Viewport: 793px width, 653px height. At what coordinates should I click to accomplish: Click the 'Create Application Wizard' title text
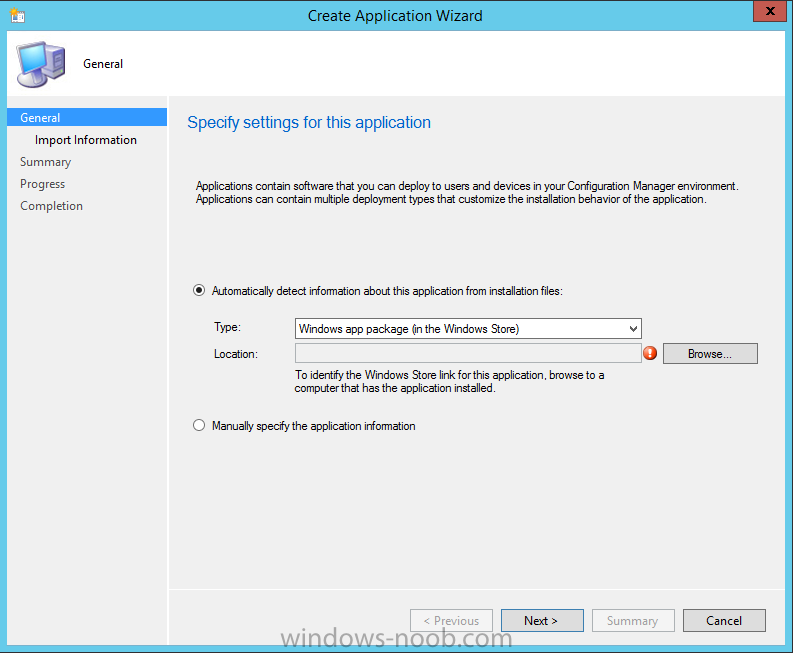point(395,16)
